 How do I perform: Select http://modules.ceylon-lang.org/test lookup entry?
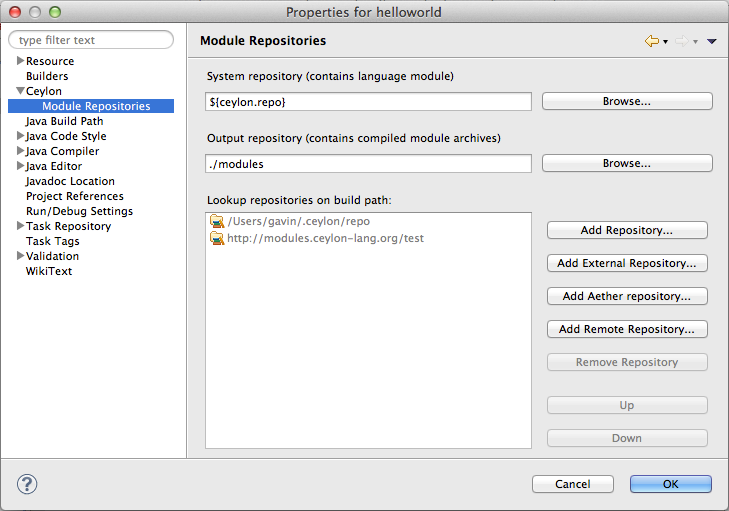[x=325, y=239]
